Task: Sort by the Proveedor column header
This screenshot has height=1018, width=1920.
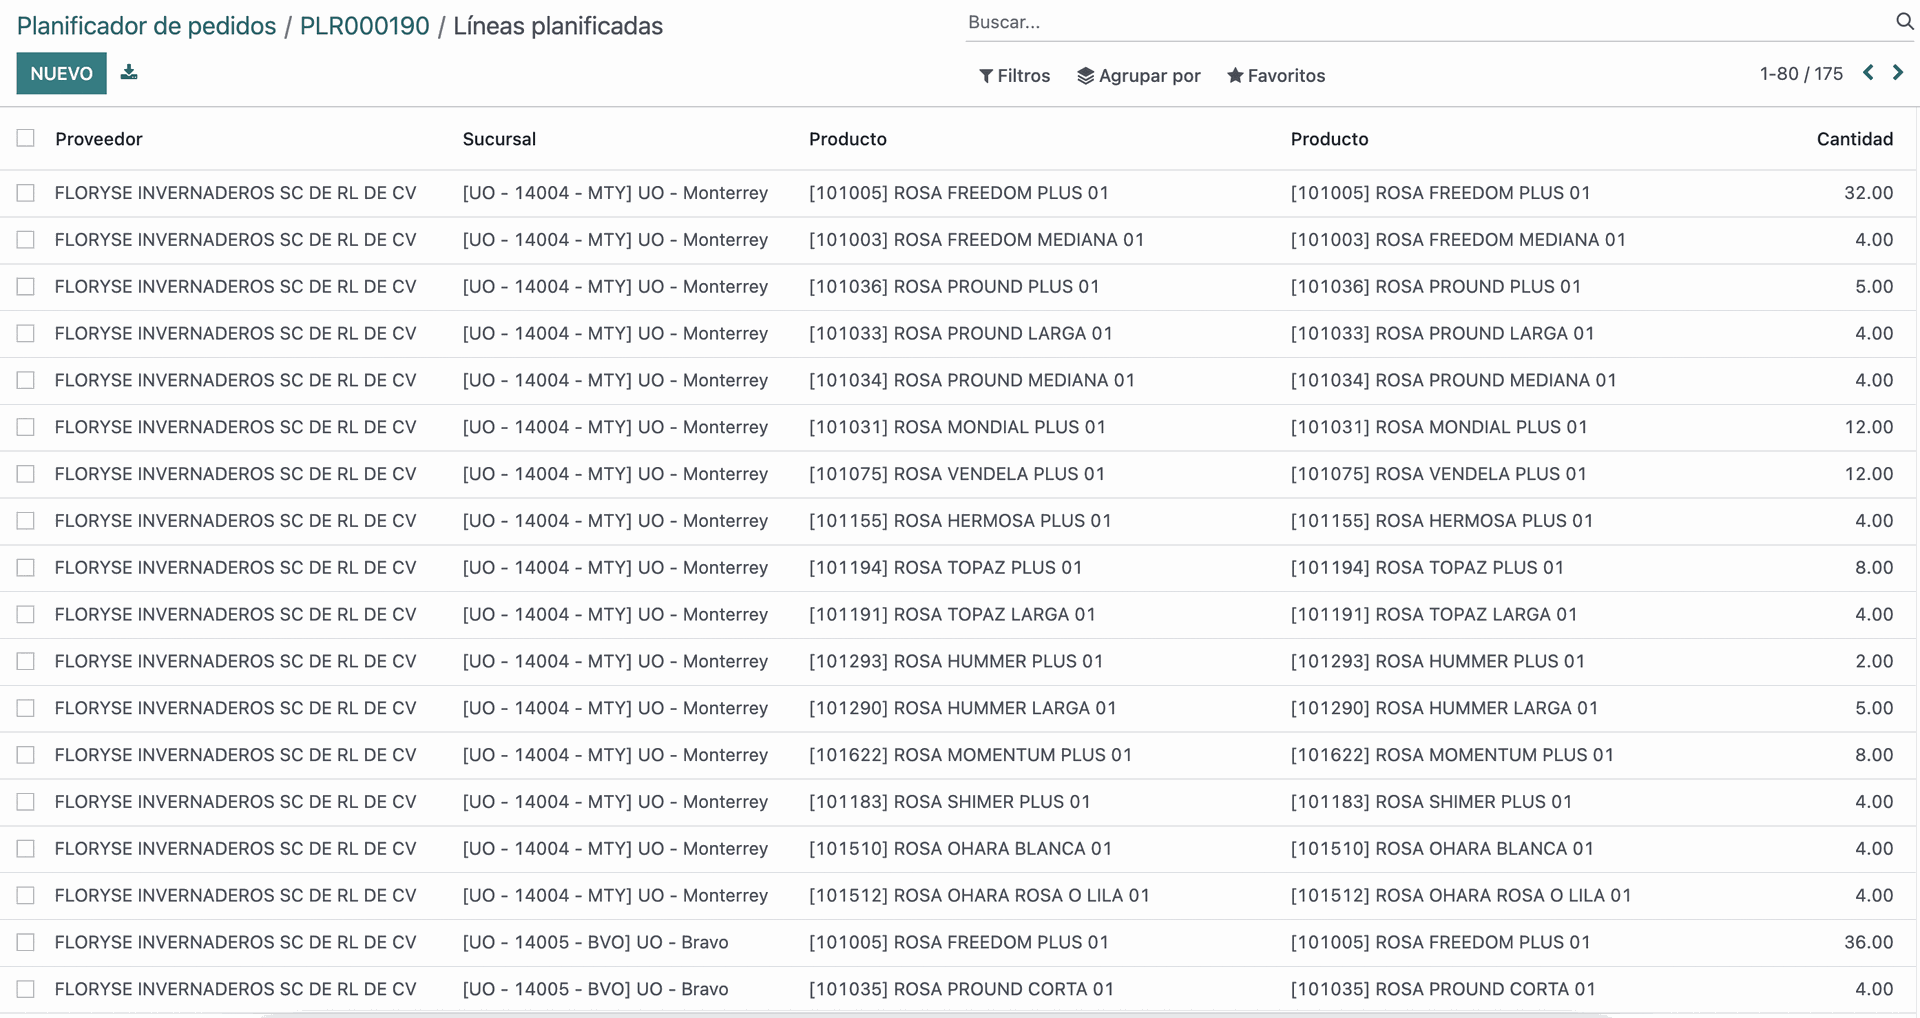Action: tap(99, 139)
